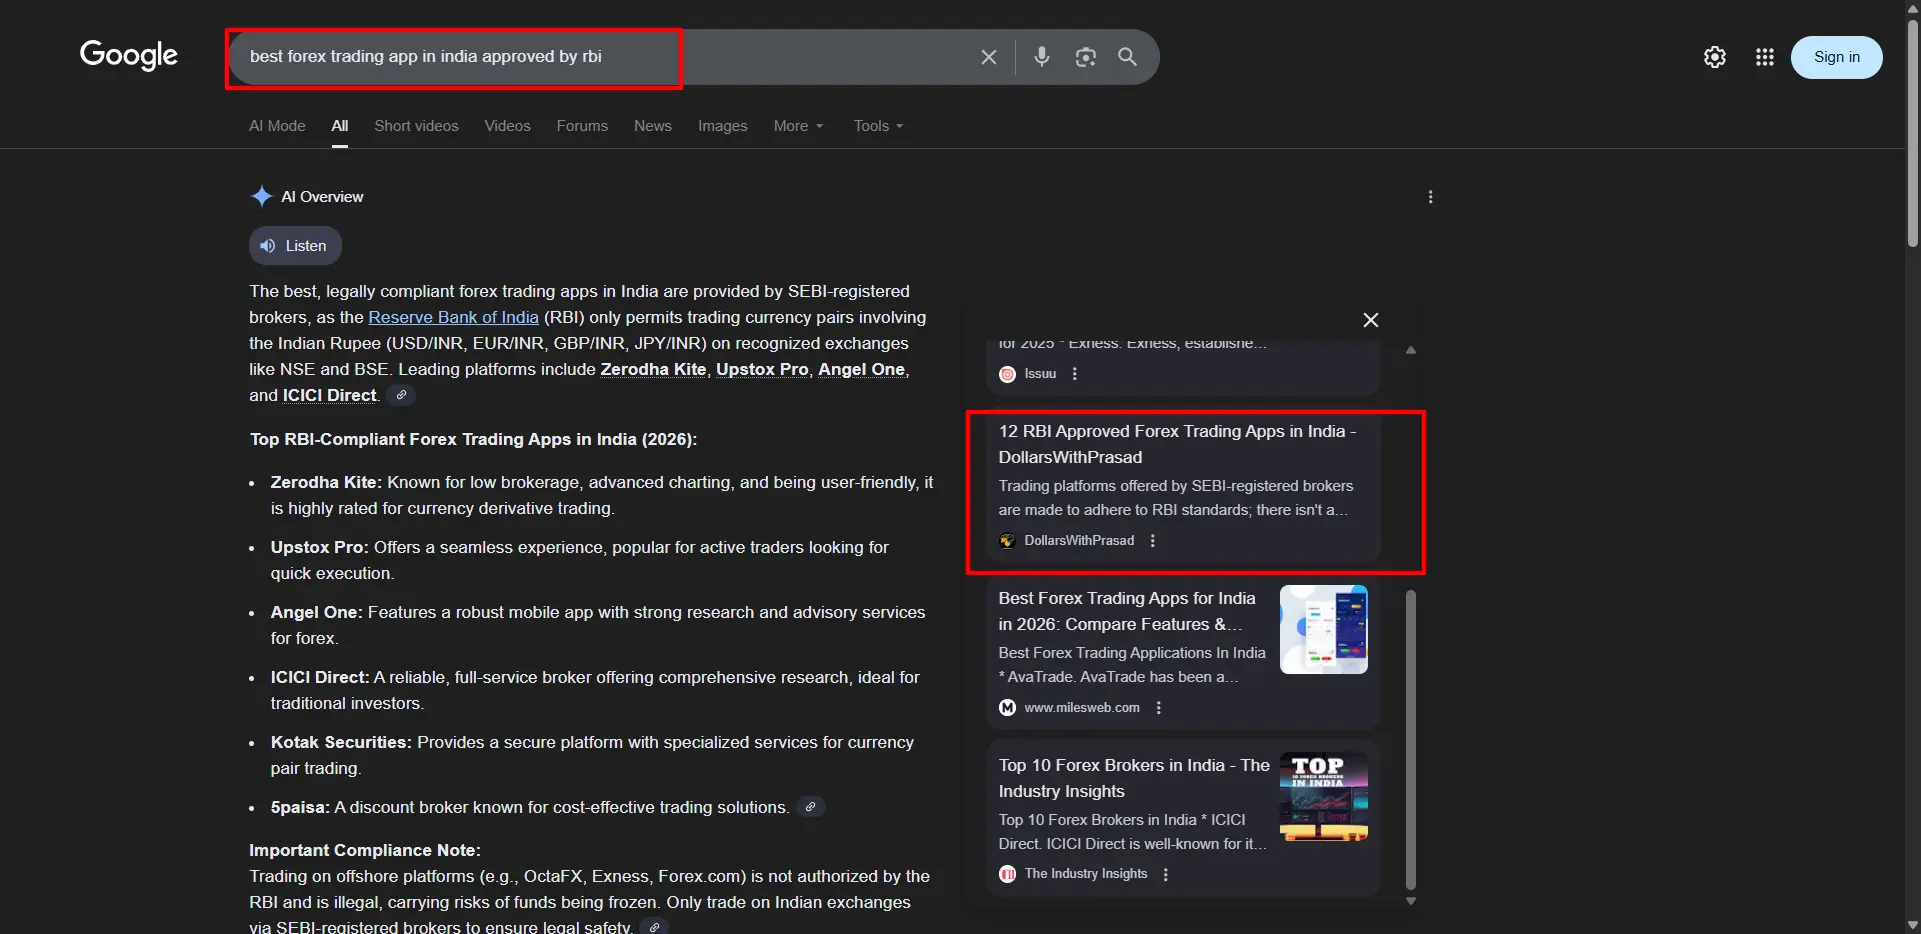Open the Google apps grid
Viewport: 1921px width, 934px height.
click(x=1765, y=57)
